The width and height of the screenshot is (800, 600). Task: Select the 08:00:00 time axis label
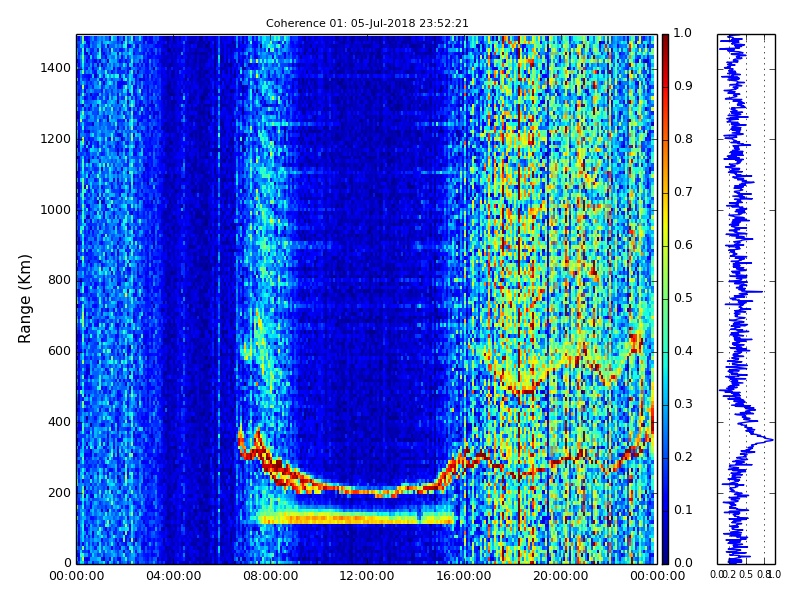[x=270, y=576]
